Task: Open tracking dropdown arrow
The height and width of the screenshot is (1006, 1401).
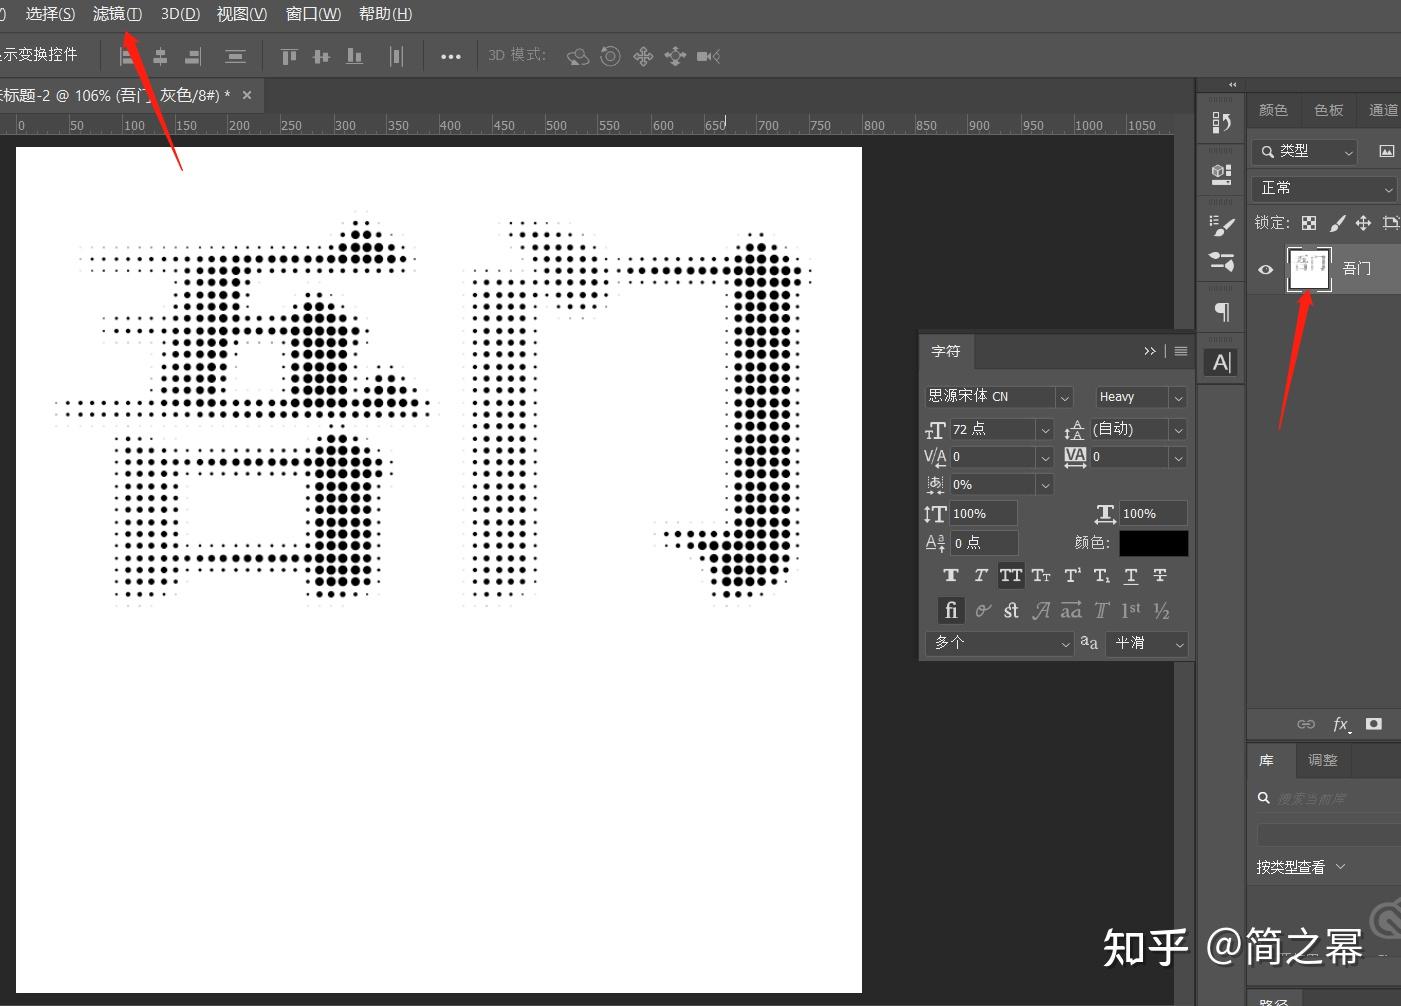Action: [x=1178, y=457]
